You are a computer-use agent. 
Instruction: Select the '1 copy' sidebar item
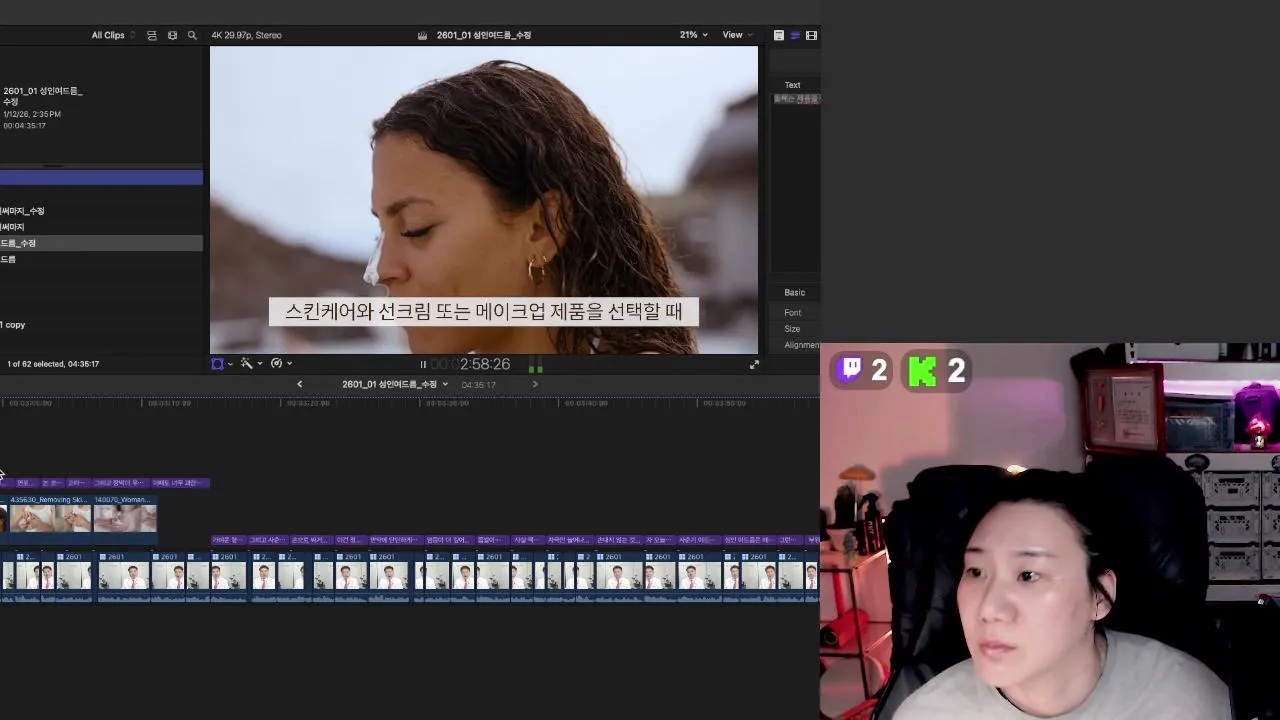(x=13, y=325)
